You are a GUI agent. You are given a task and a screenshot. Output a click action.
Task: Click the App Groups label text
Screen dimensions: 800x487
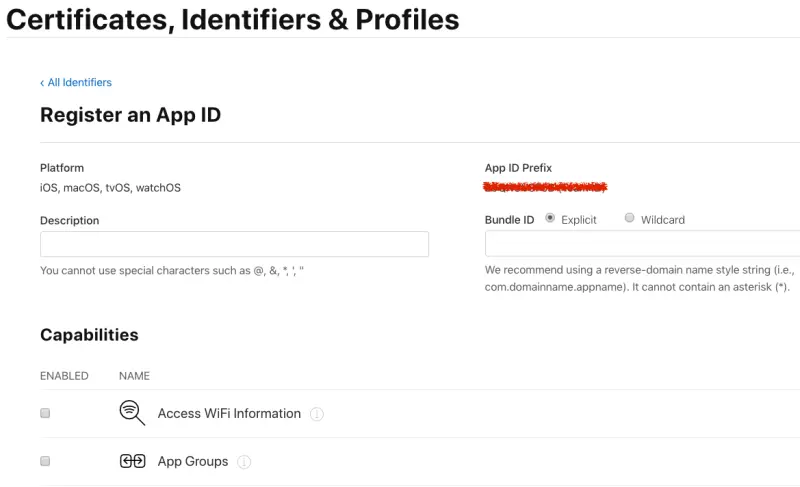click(193, 461)
